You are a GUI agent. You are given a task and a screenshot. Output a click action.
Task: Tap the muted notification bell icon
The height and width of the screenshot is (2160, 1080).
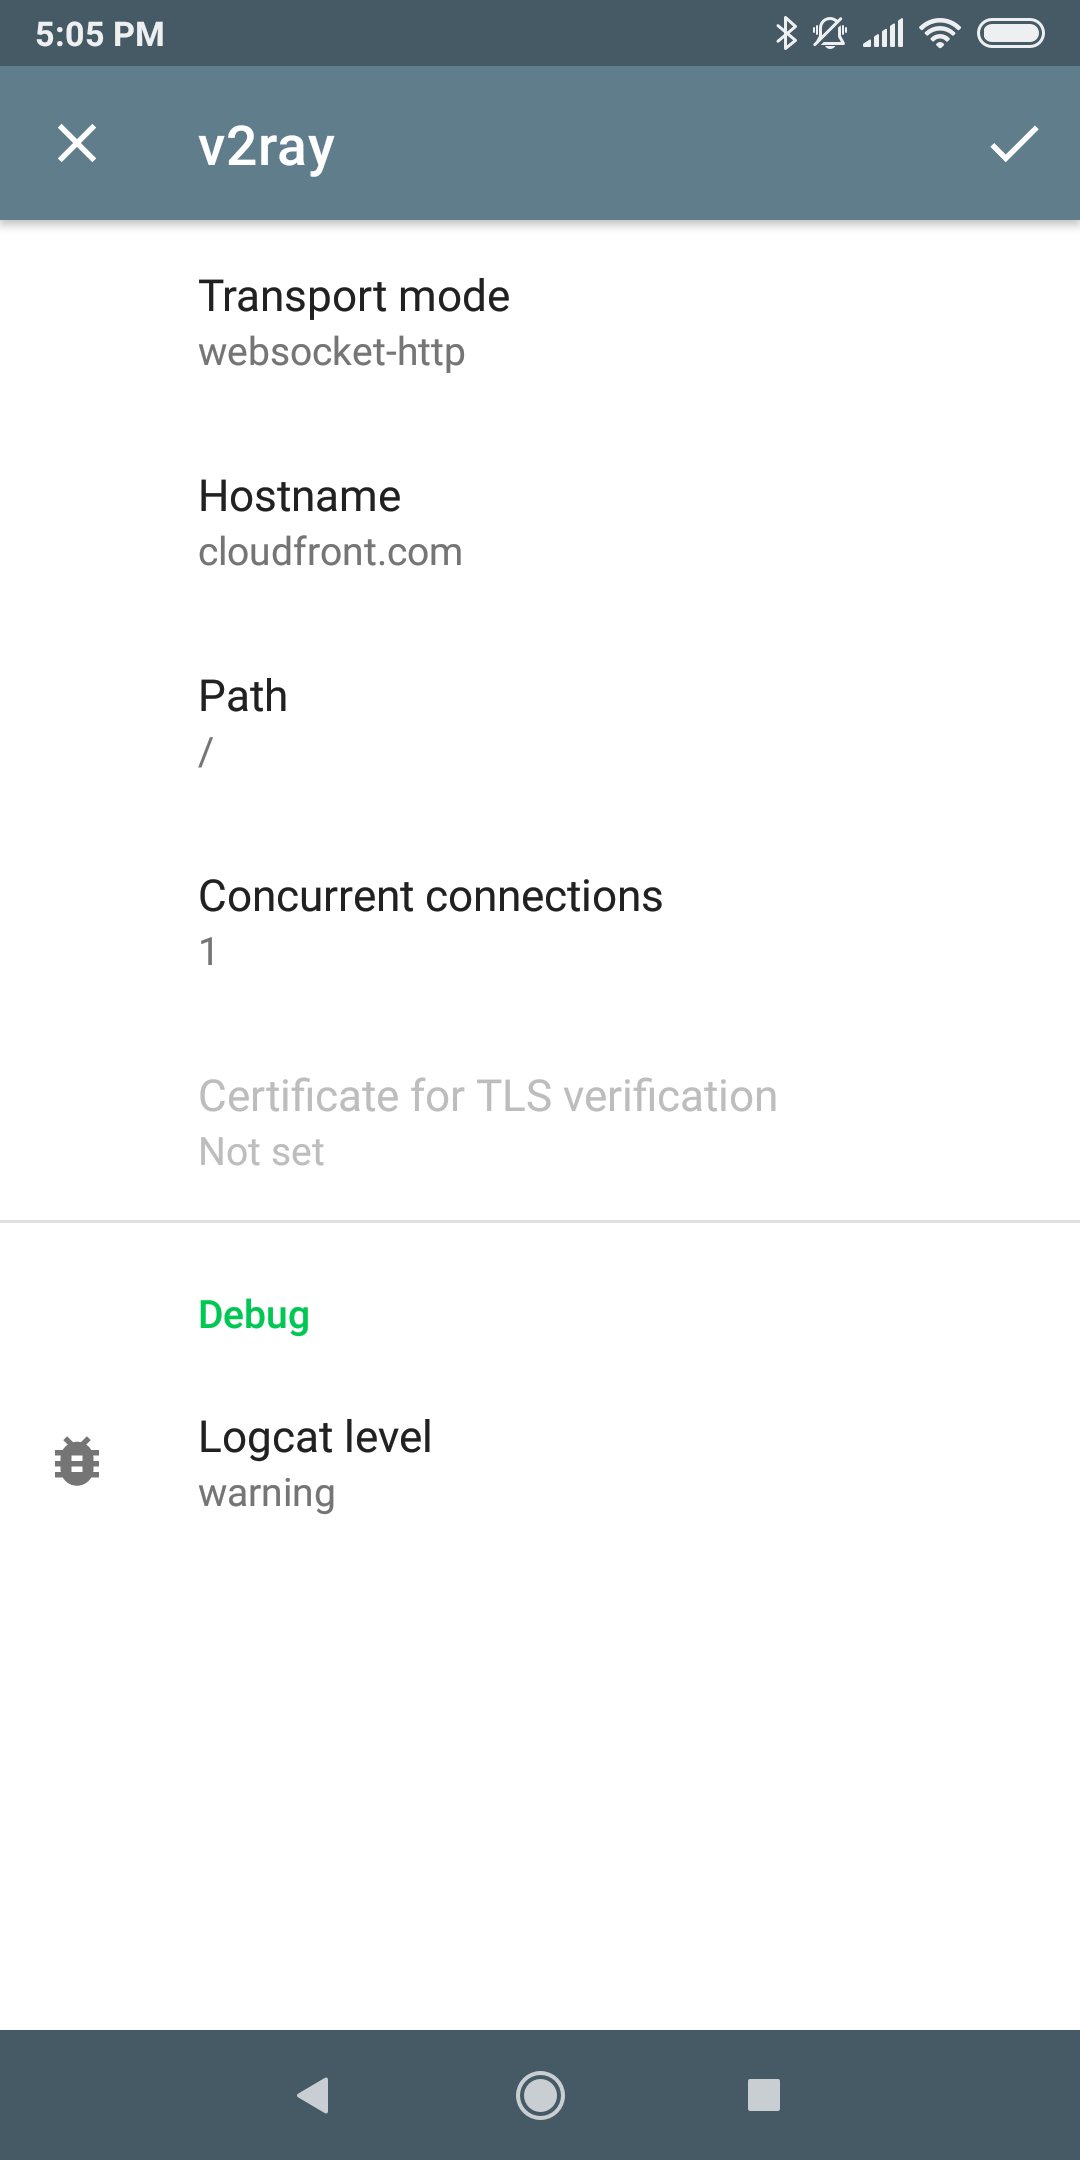pos(828,33)
